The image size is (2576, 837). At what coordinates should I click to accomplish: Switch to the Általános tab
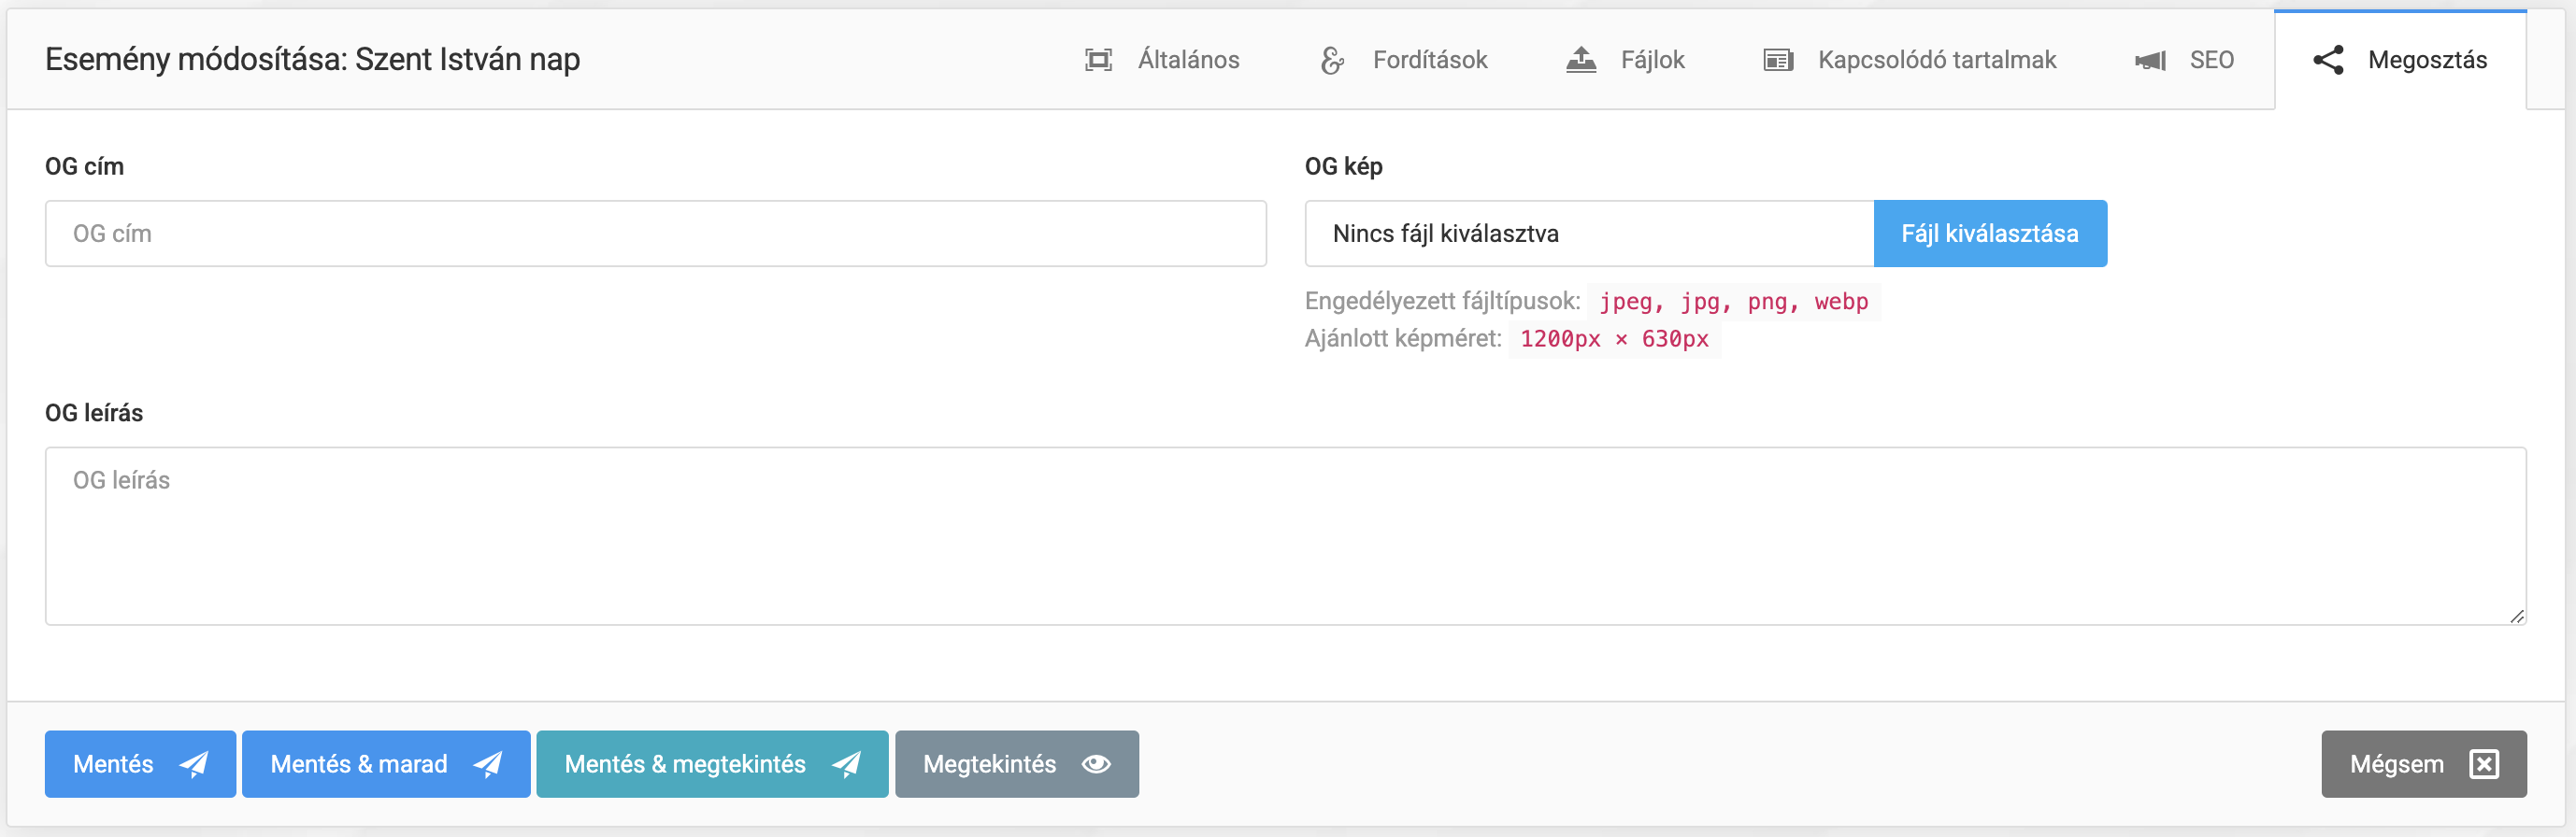tap(1188, 60)
